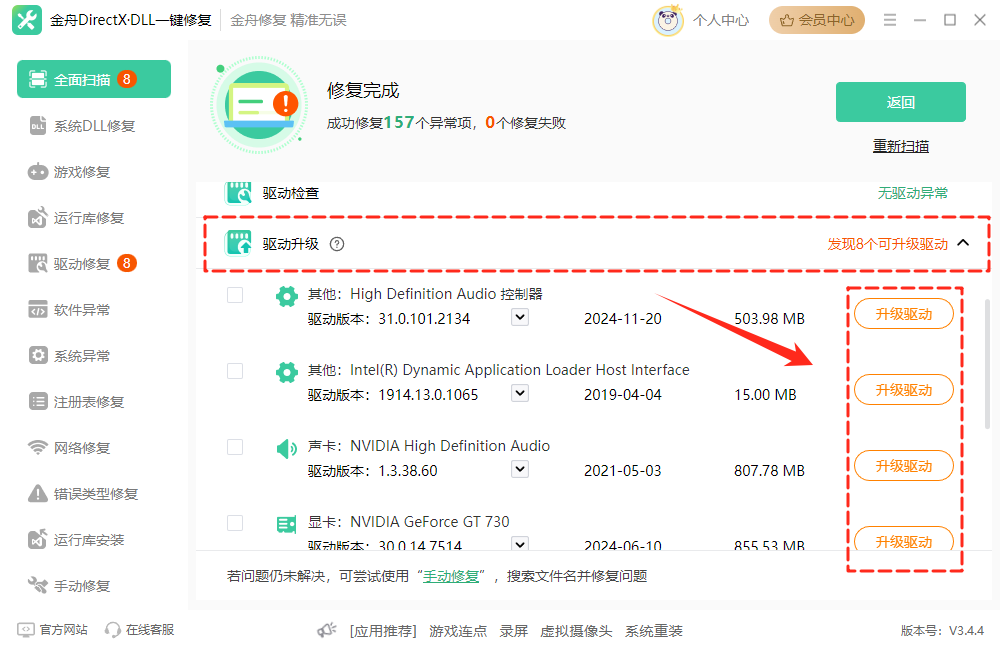Click the software exception code icon

click(38, 309)
